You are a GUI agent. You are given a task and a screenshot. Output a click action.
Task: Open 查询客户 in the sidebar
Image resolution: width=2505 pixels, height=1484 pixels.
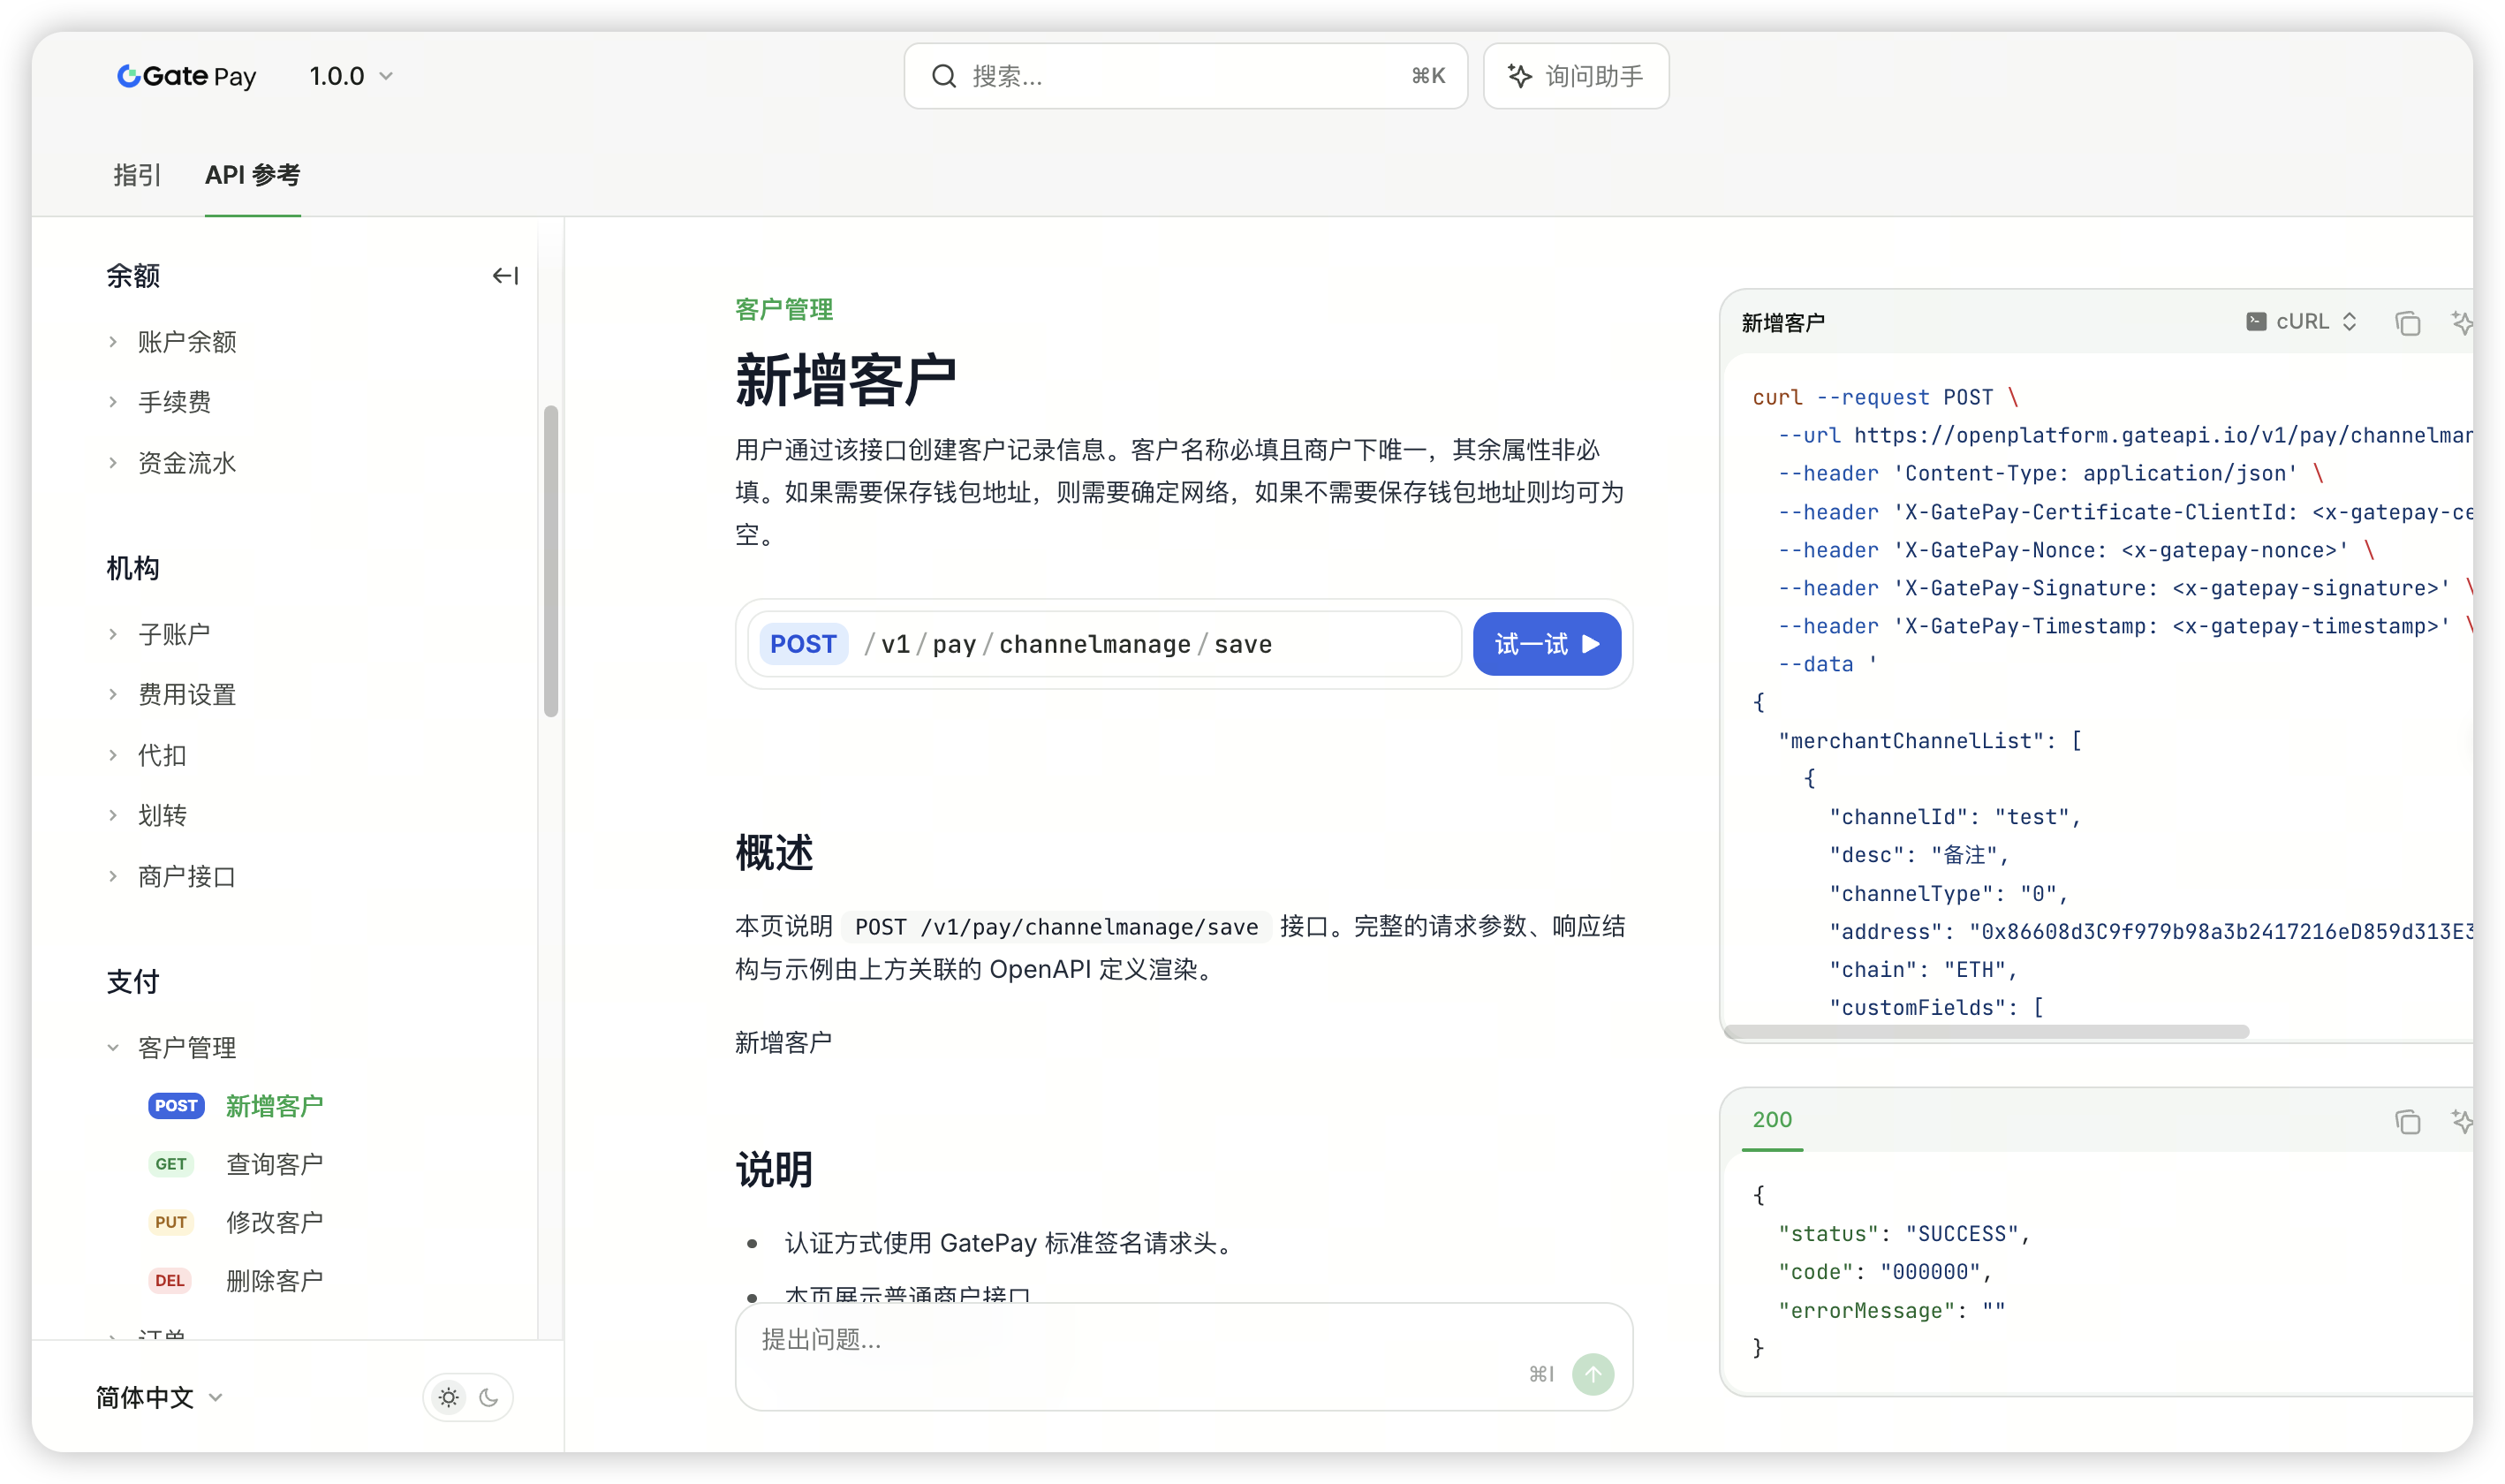(x=274, y=1164)
